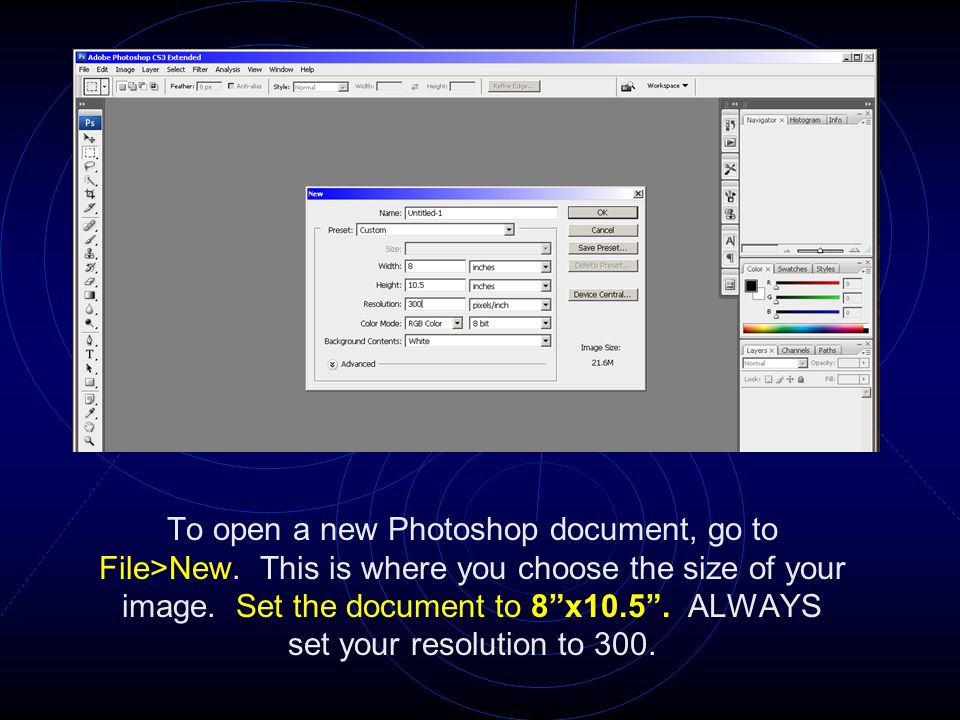
Task: Click the Resolution field showing 300
Action: pyautogui.click(x=435, y=304)
